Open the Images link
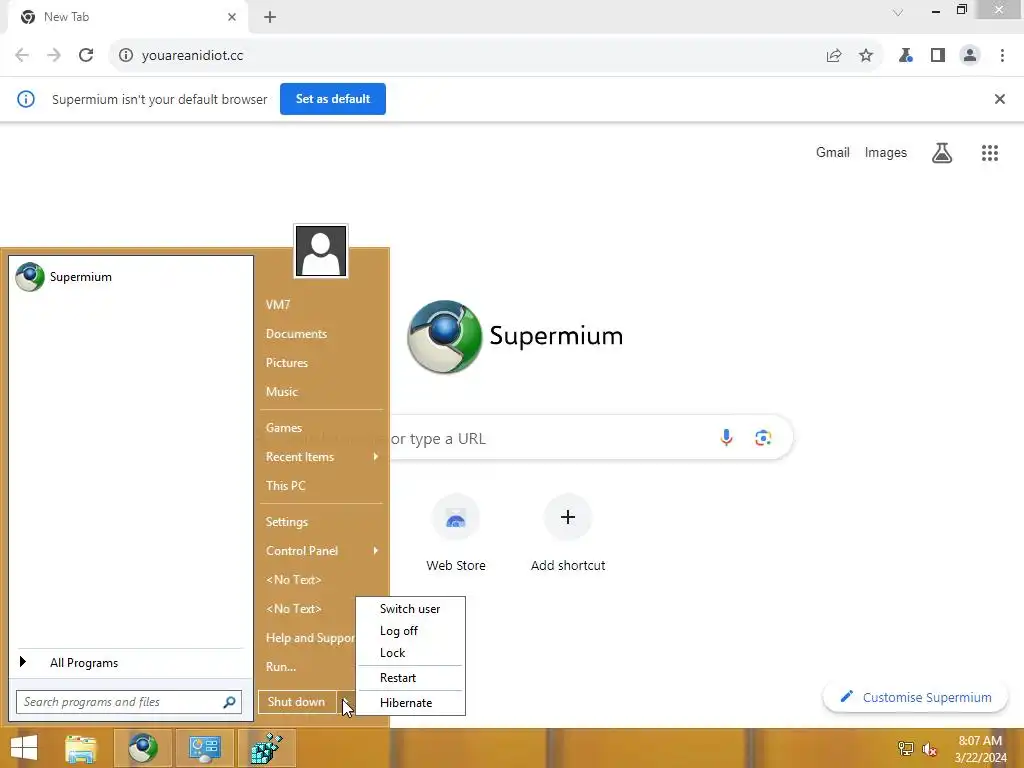The width and height of the screenshot is (1024, 768). coord(886,152)
